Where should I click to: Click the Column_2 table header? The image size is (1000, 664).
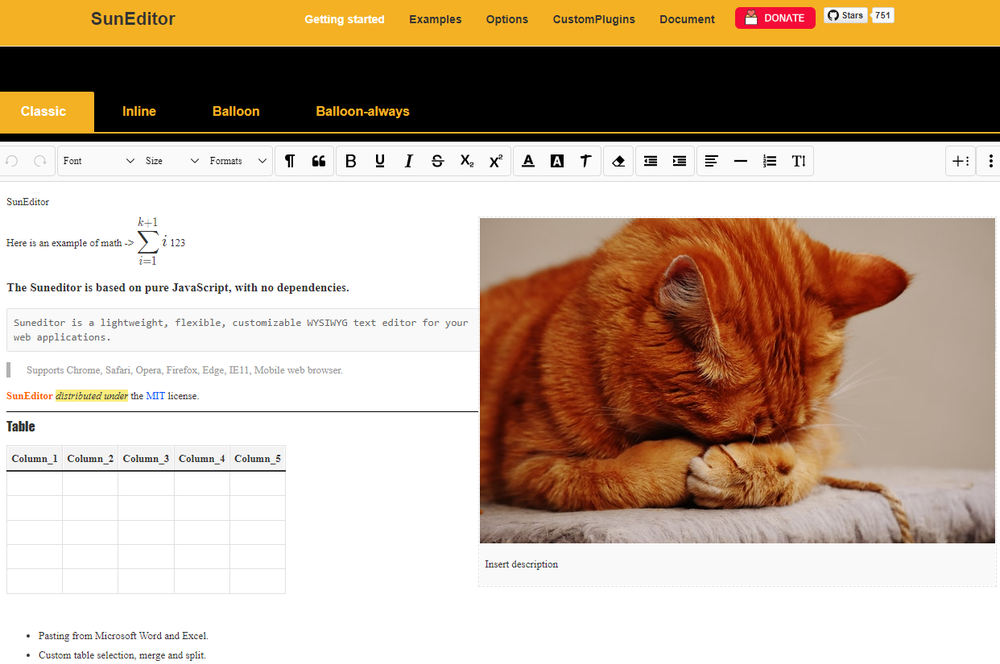[x=90, y=459]
